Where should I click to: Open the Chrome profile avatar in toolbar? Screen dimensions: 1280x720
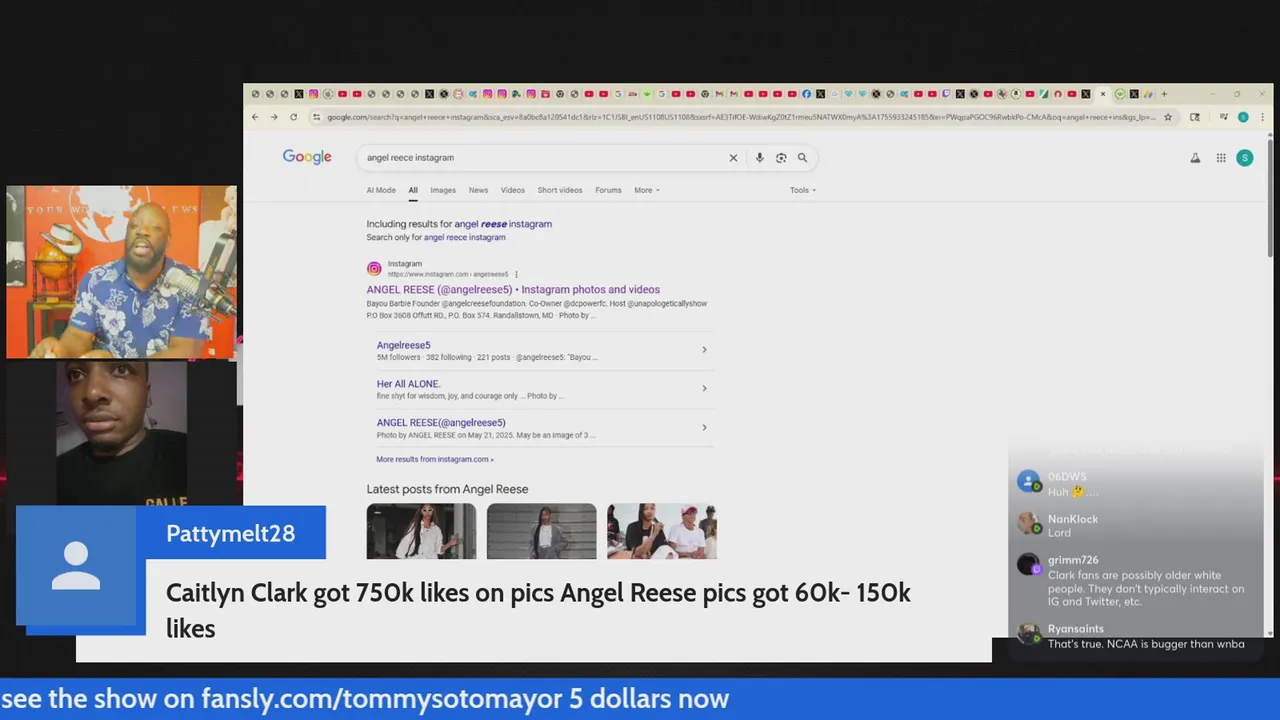point(1243,117)
